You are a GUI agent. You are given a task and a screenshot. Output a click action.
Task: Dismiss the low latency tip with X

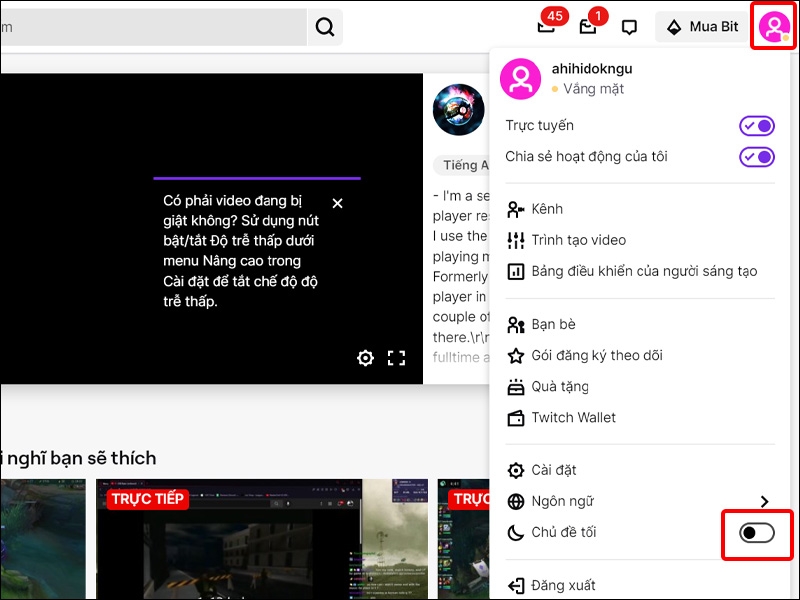point(337,202)
